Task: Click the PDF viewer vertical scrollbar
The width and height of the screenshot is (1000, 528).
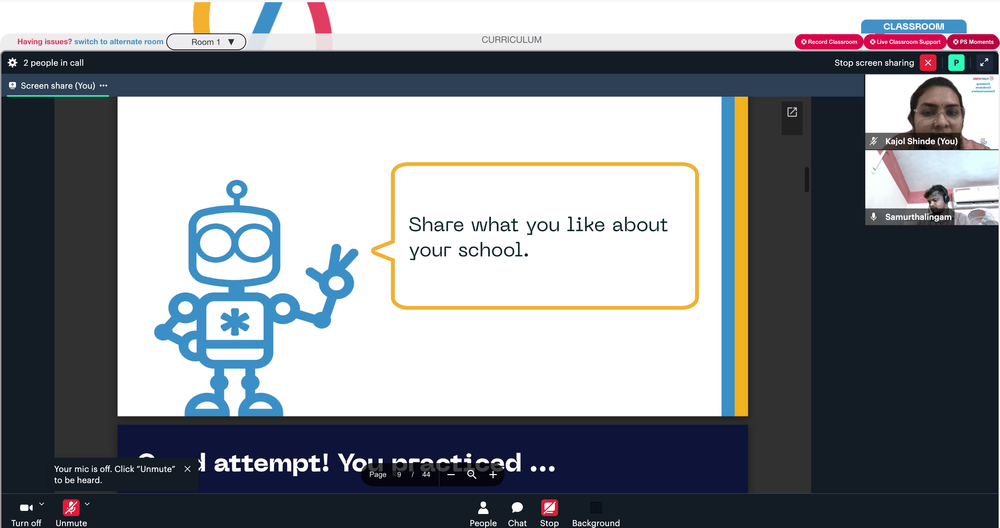Action: 807,179
